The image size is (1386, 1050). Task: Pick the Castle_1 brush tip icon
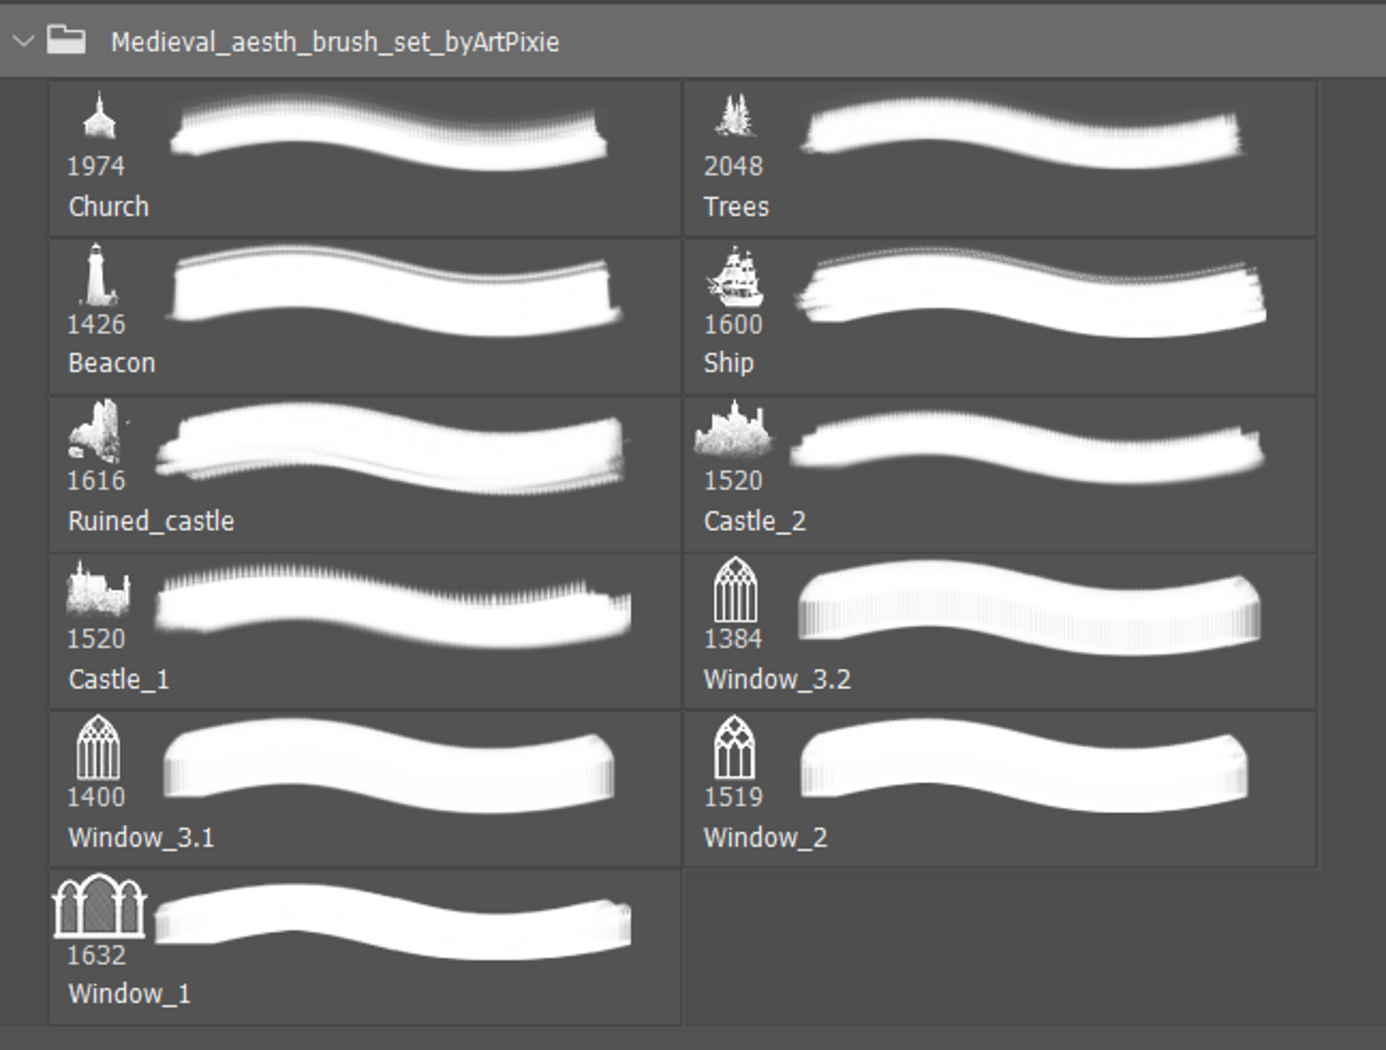coord(98,590)
